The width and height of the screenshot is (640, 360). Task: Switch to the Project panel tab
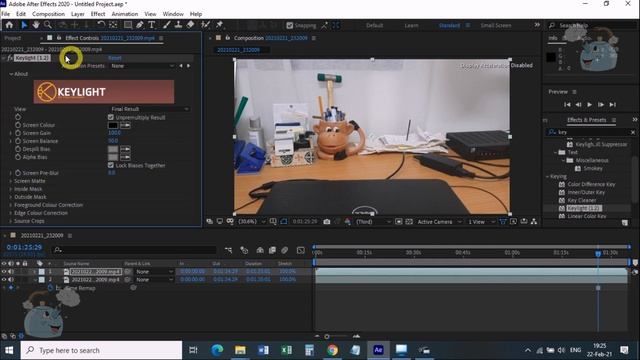pos(13,38)
